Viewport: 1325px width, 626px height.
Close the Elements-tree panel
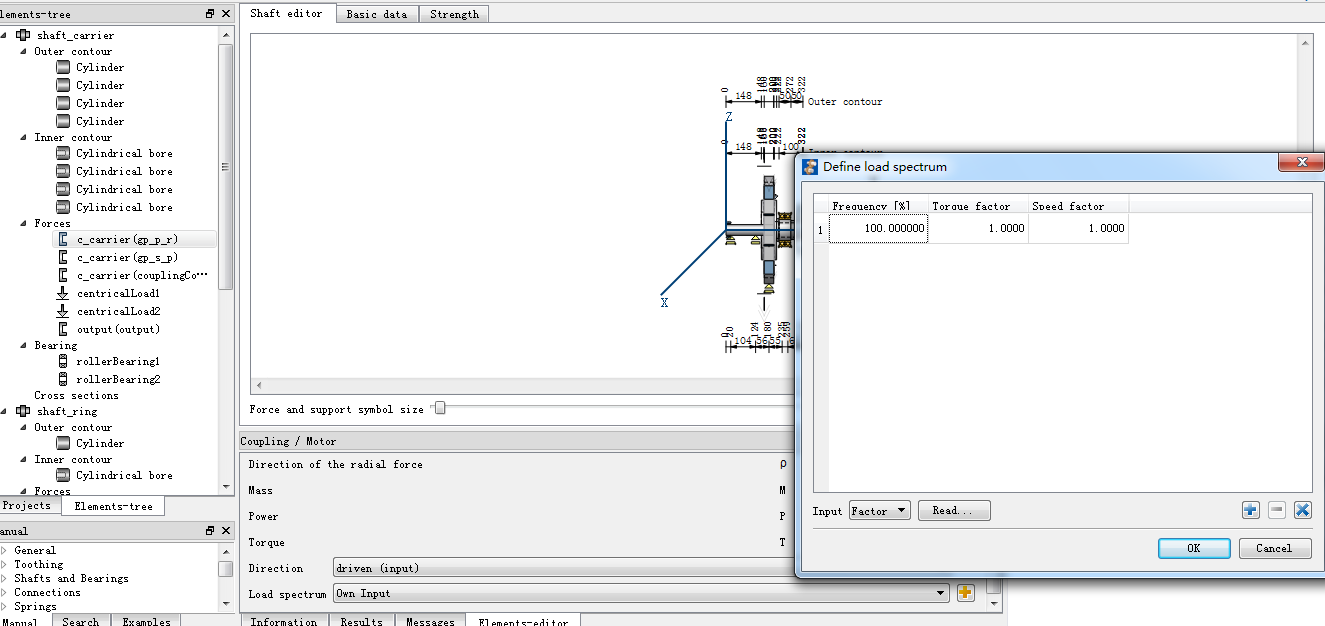pos(225,14)
